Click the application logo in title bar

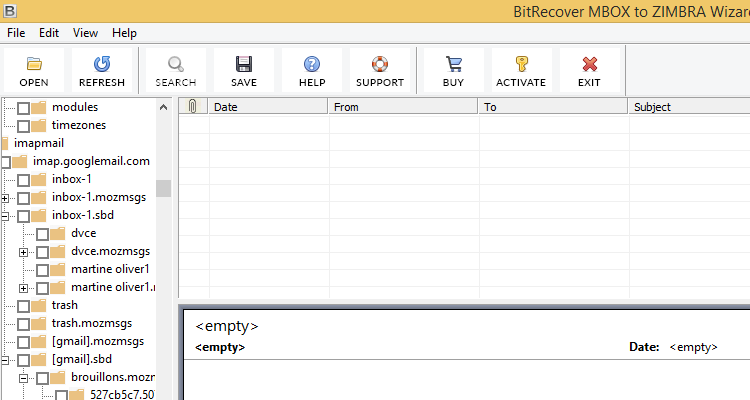[10, 11]
